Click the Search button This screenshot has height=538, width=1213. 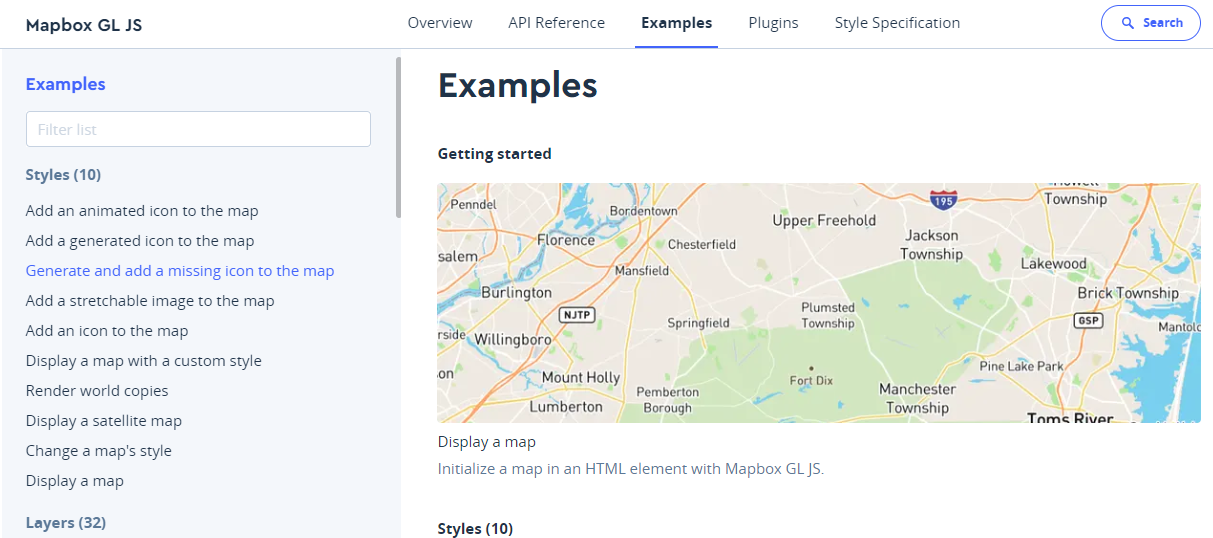(x=1150, y=23)
